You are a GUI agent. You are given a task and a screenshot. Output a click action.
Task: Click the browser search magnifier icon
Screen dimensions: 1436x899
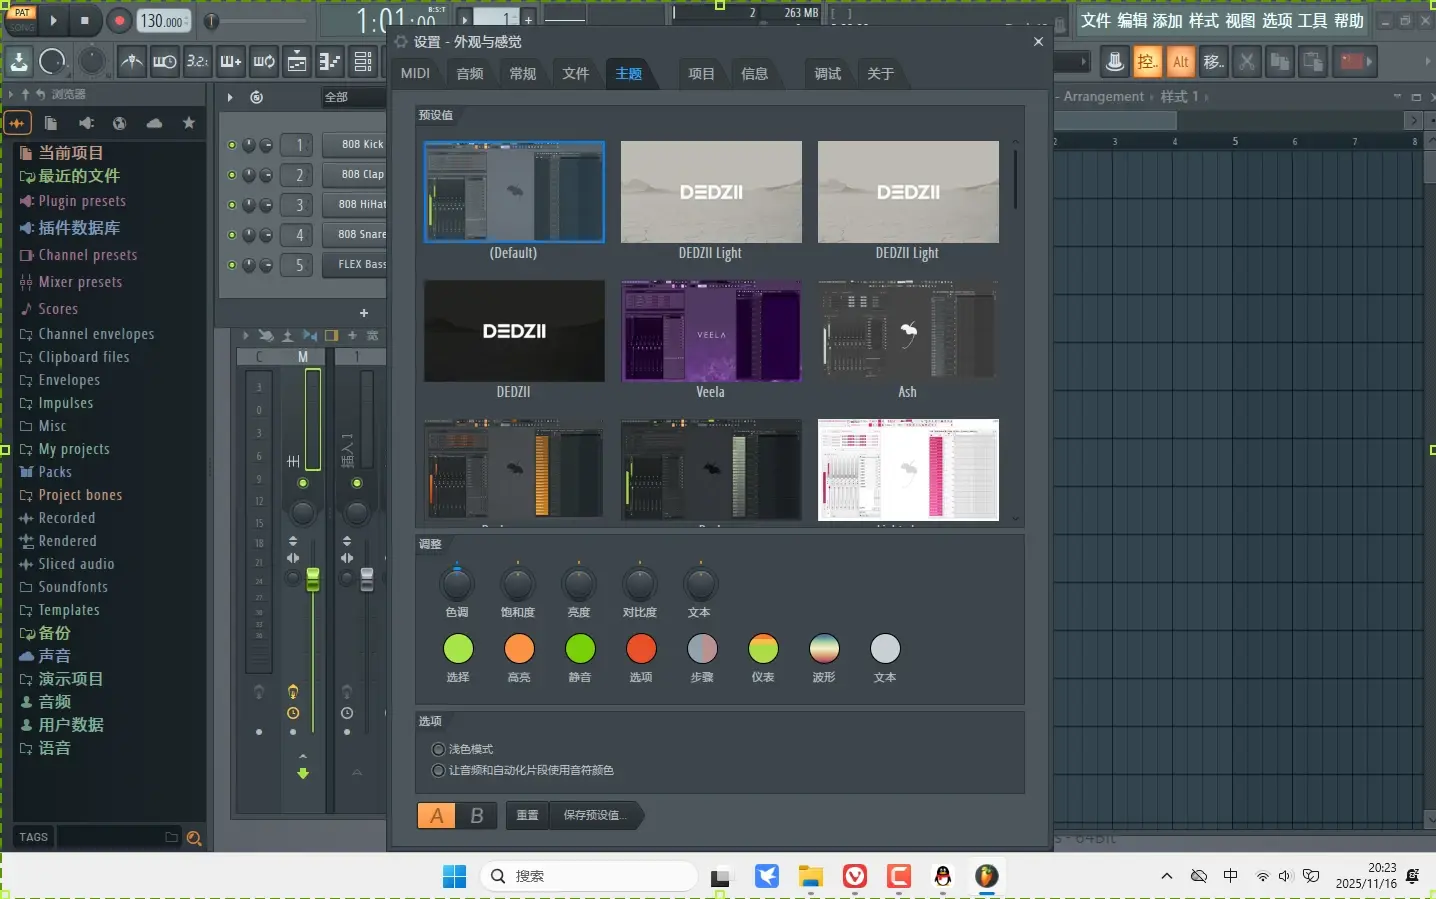[x=194, y=838]
